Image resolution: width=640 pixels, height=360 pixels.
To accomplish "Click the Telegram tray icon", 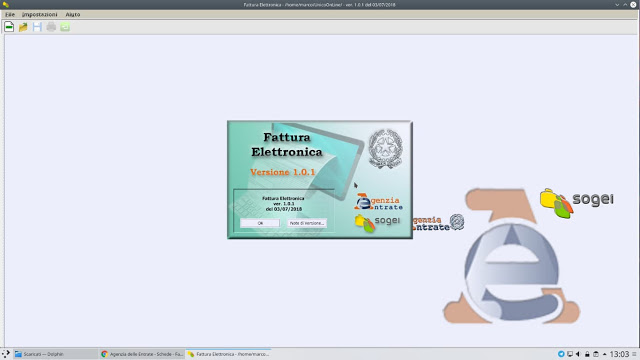I will point(561,354).
